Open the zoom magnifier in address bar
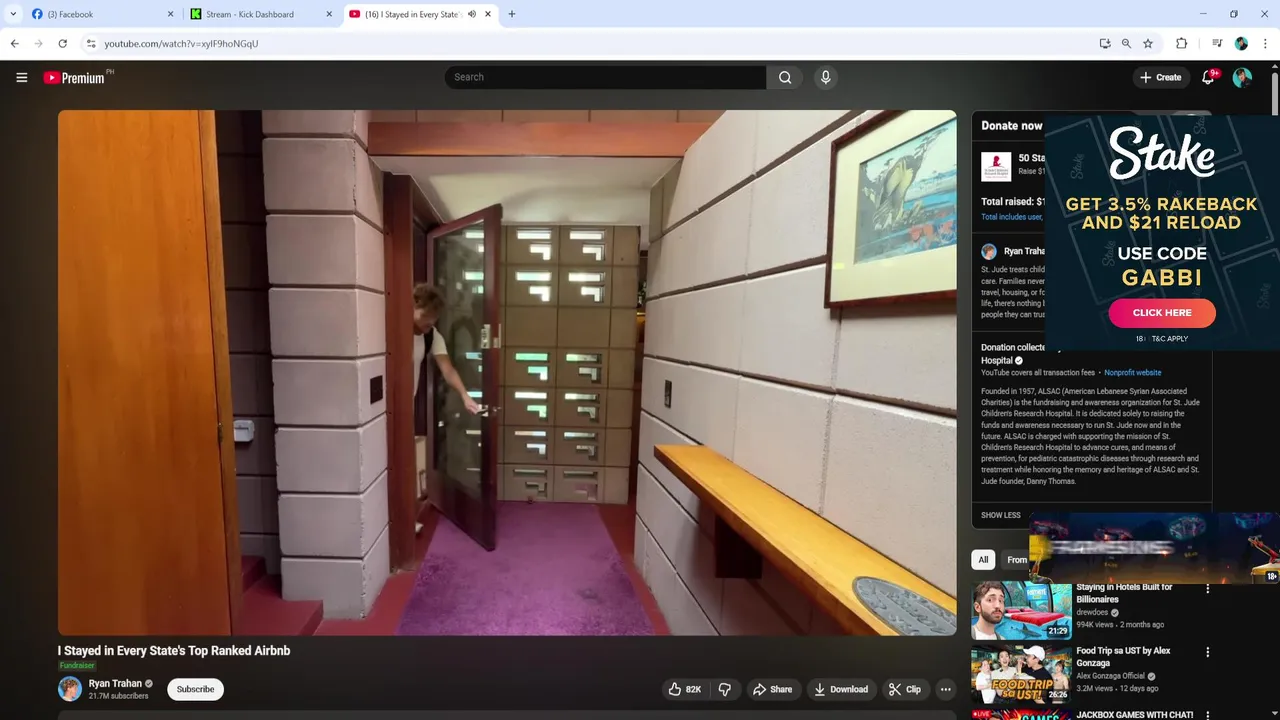The image size is (1280, 720). 1126,43
